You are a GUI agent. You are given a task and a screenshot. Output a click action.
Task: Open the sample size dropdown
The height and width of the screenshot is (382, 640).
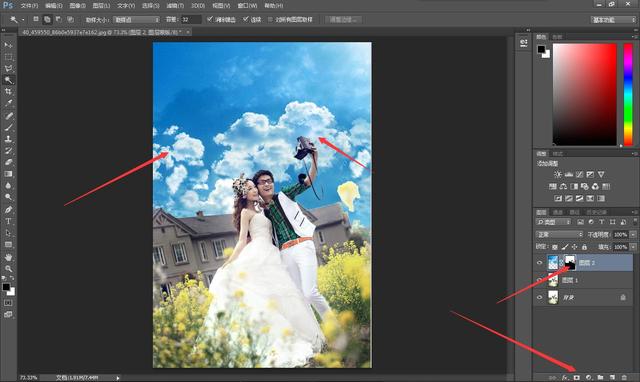coord(136,20)
